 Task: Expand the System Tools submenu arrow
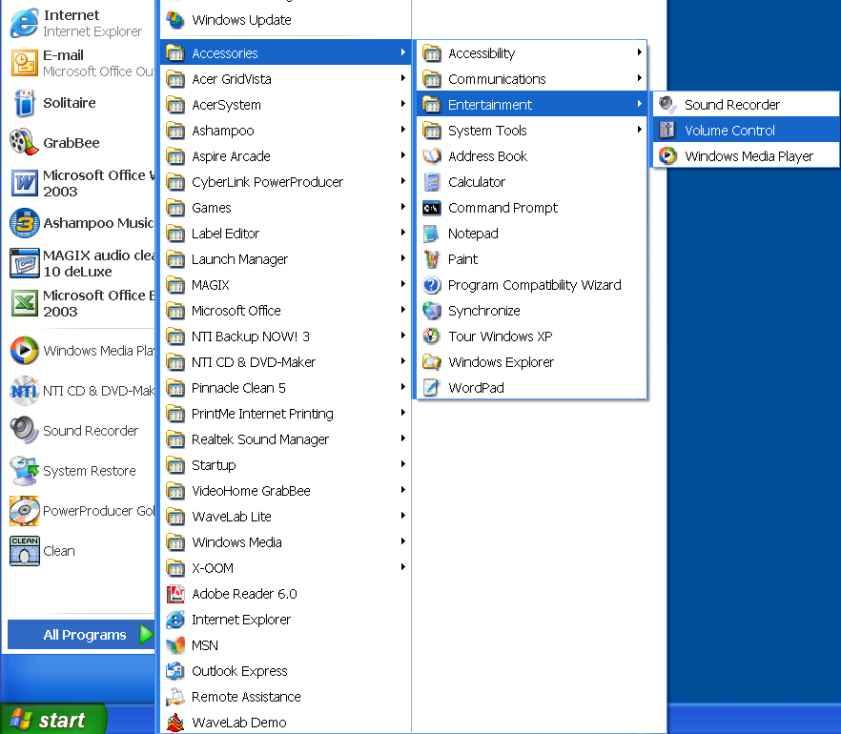pos(639,130)
